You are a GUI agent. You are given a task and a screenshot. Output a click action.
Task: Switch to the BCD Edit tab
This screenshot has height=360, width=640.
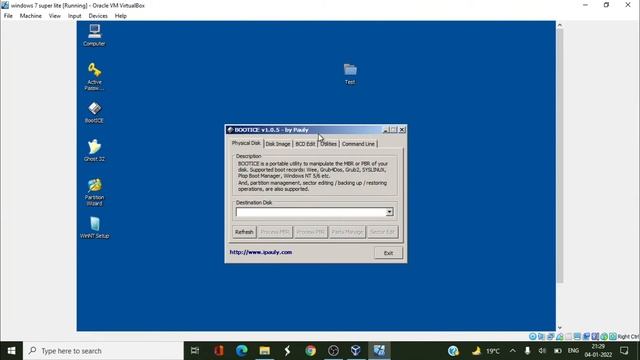[305, 144]
